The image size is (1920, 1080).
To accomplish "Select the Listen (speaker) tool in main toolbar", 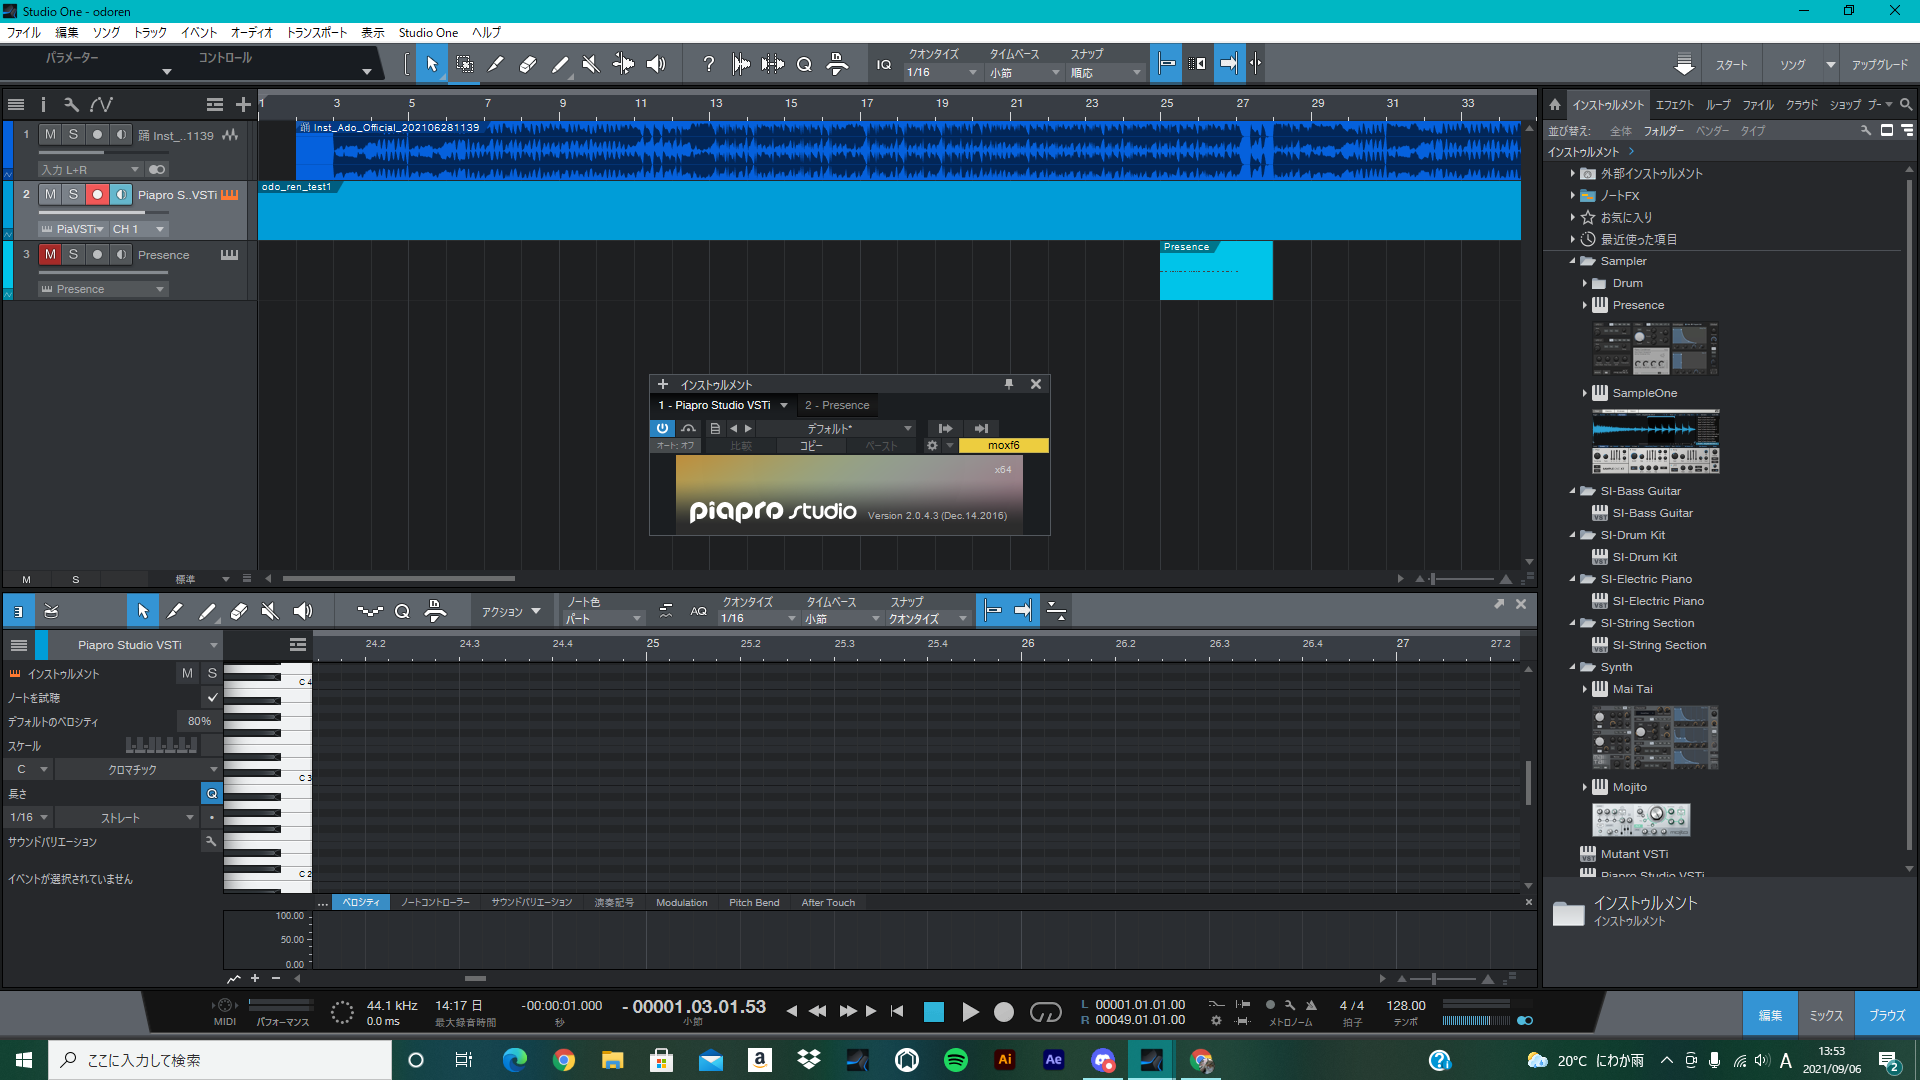I will coord(656,64).
